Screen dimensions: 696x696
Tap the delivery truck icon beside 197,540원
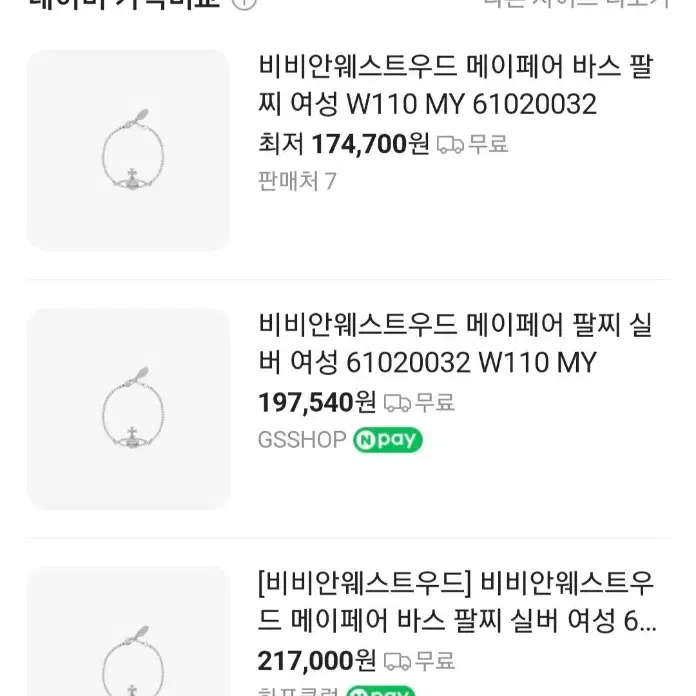(397, 403)
